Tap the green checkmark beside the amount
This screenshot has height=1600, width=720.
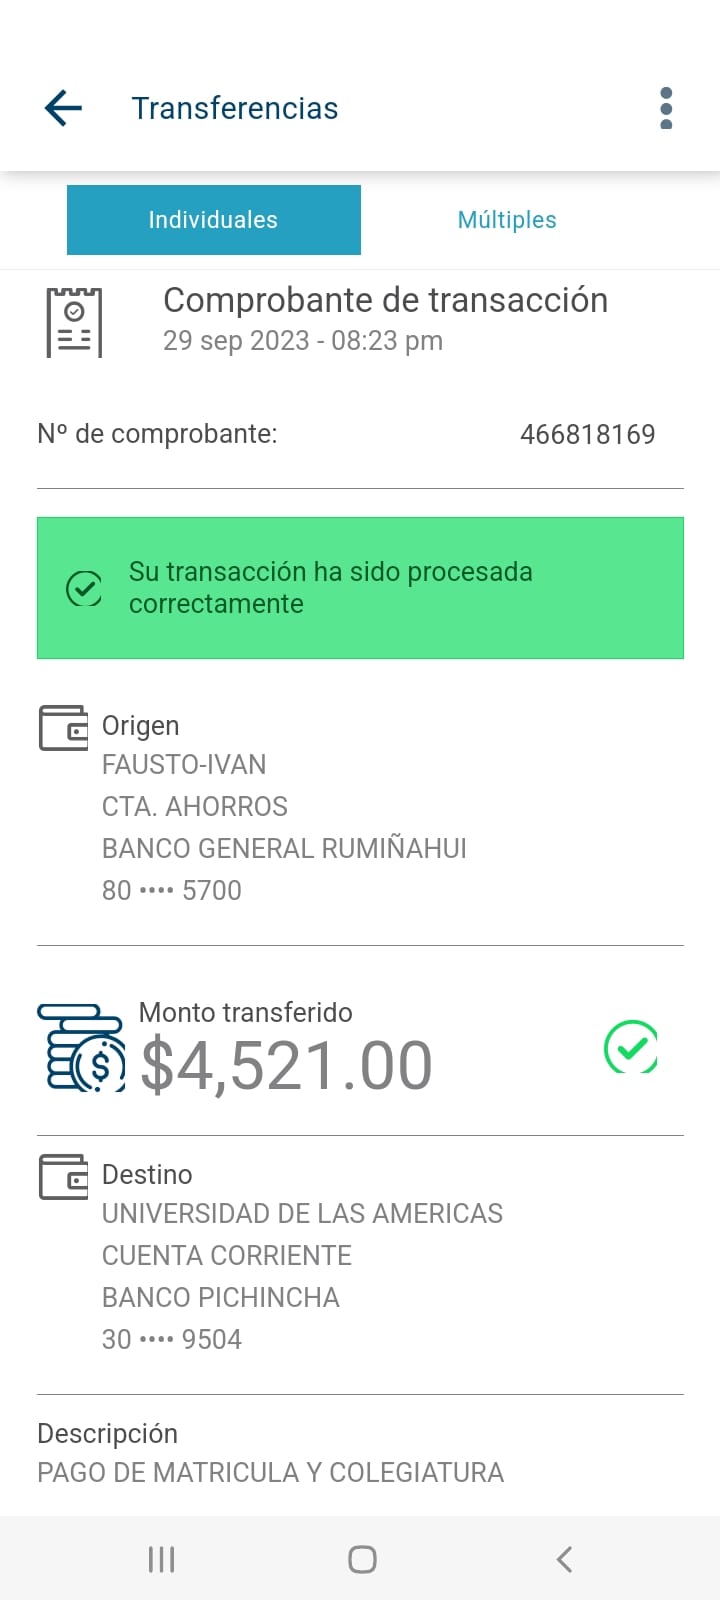631,1047
